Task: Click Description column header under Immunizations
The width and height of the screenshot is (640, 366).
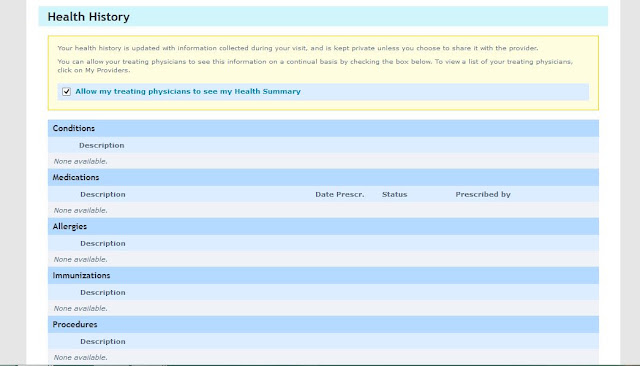Action: [103, 292]
